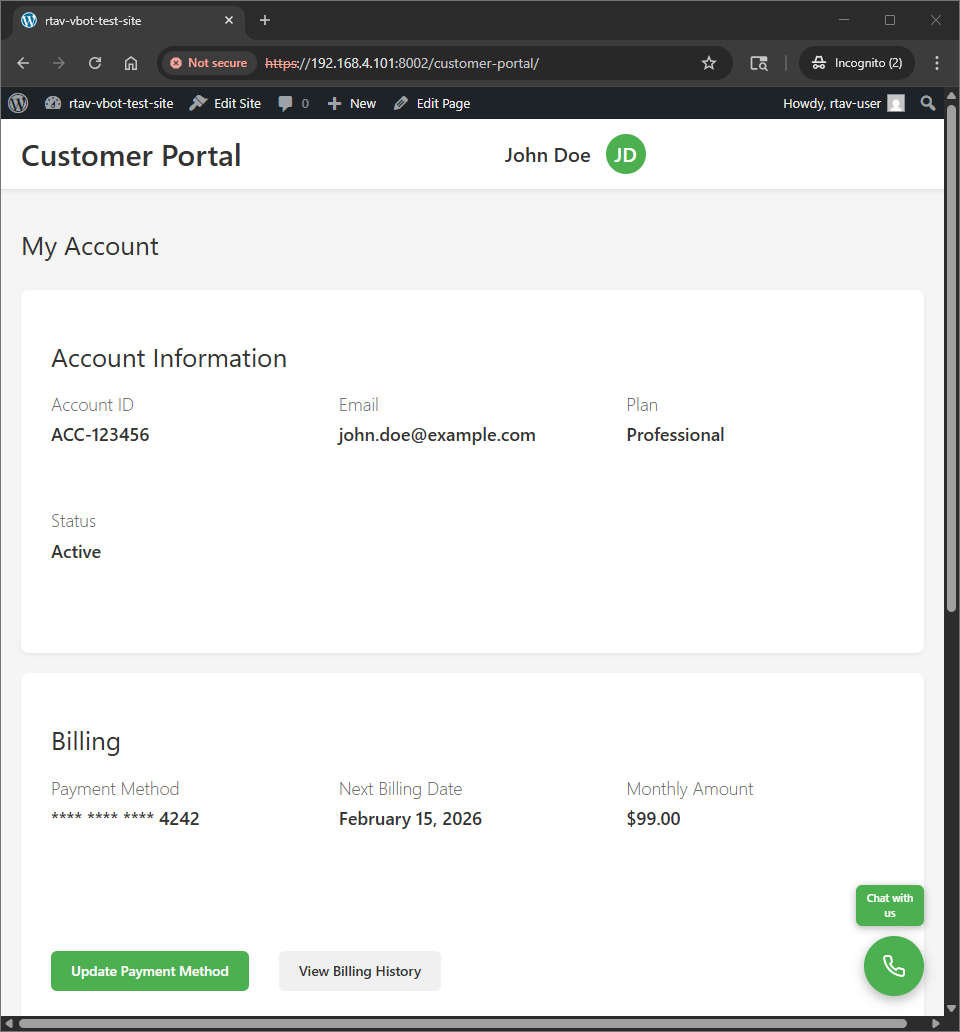Click the Not secure site info badge

[x=208, y=63]
